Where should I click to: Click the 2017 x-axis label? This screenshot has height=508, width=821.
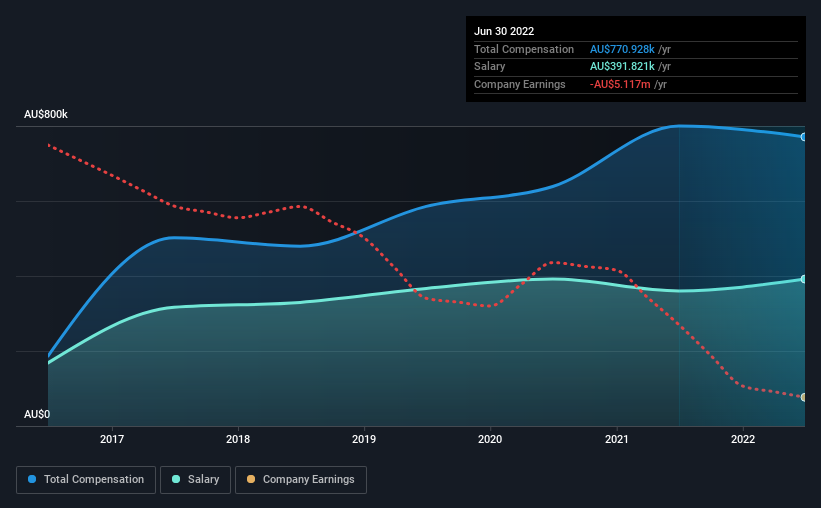tap(112, 439)
